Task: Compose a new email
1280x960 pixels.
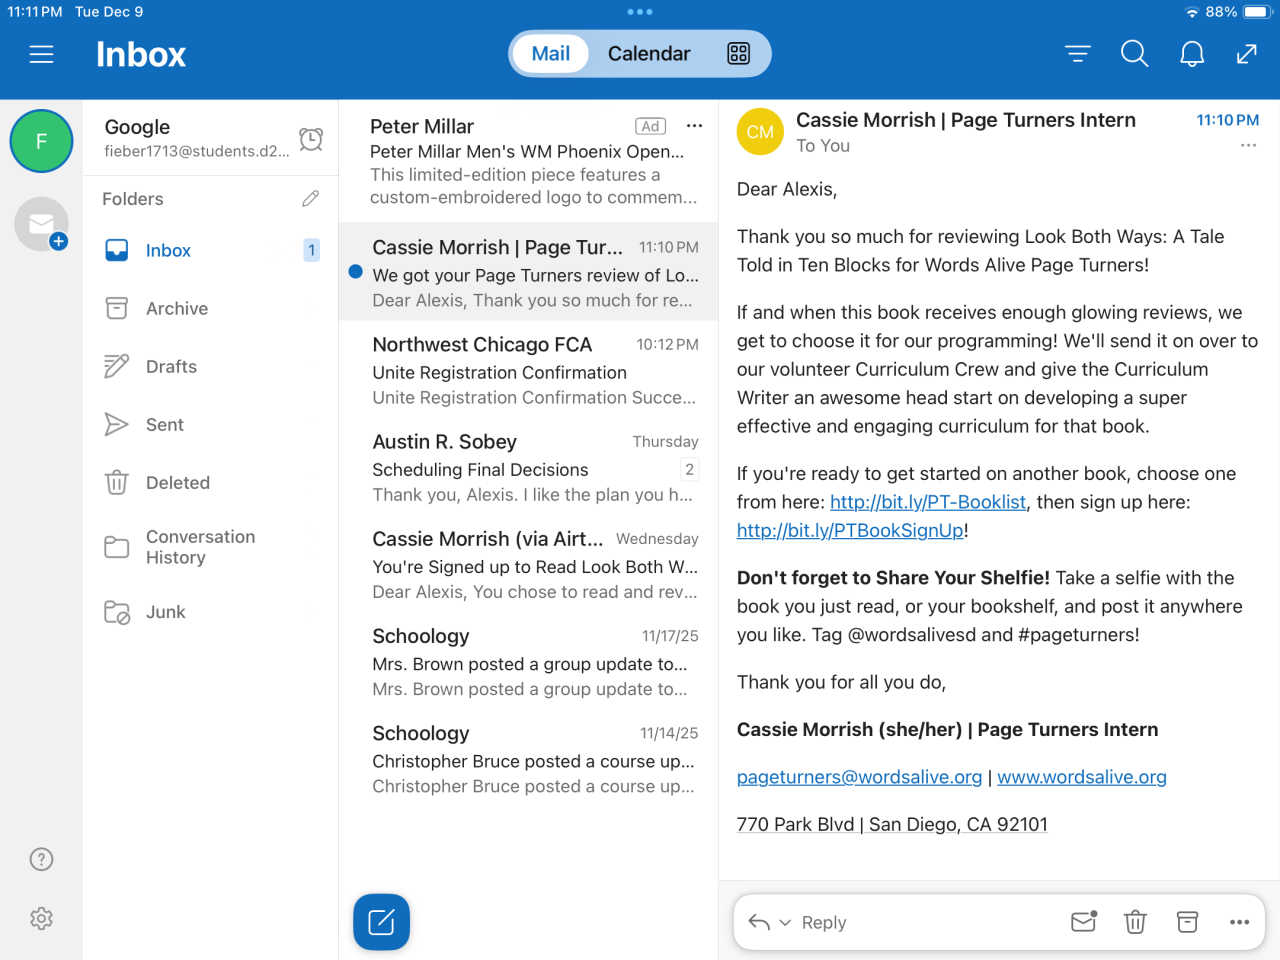Action: (381, 922)
